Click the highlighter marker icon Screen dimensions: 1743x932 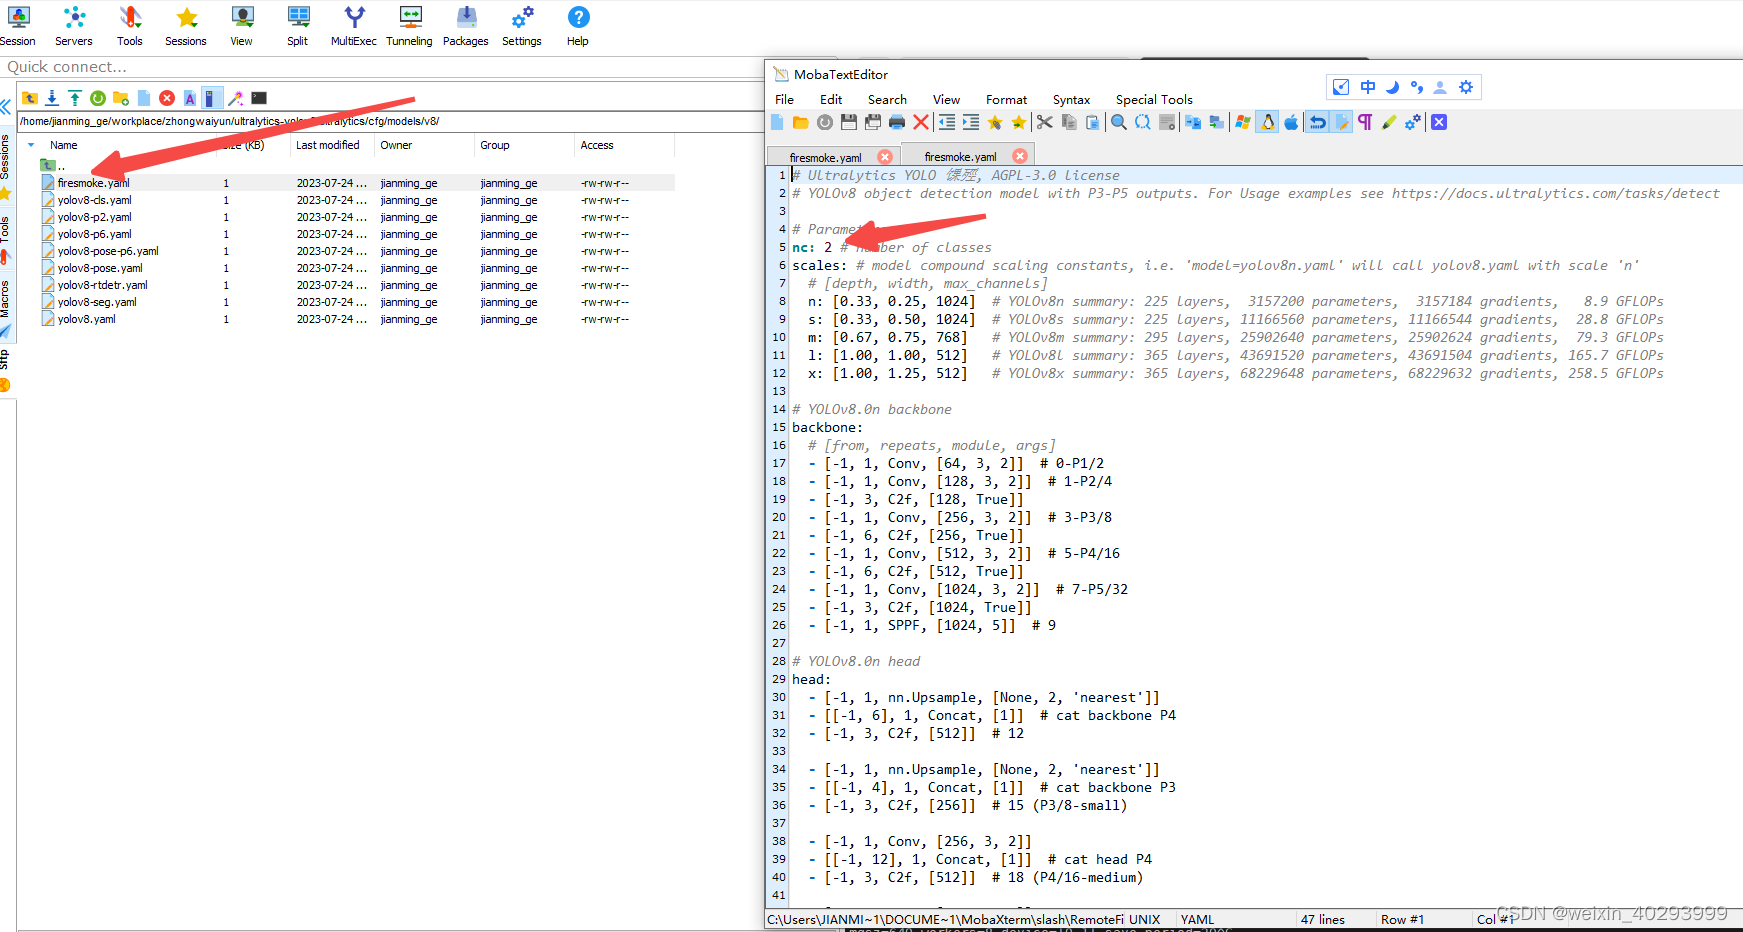pyautogui.click(x=1389, y=122)
